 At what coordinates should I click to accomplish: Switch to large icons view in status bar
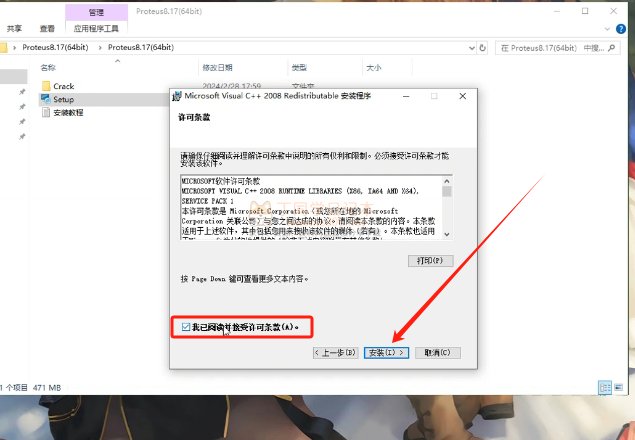tap(619, 387)
